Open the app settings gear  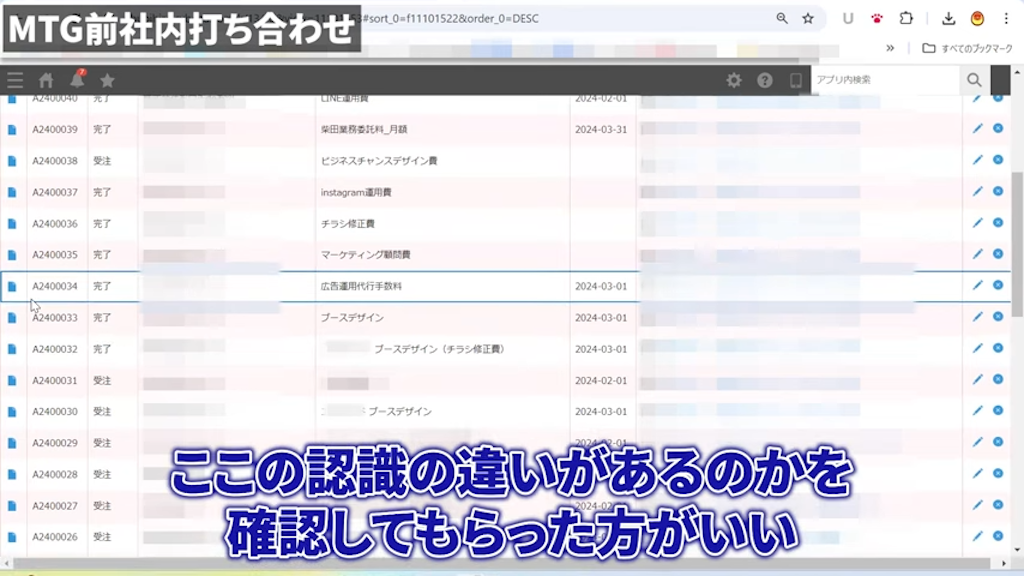click(x=735, y=80)
